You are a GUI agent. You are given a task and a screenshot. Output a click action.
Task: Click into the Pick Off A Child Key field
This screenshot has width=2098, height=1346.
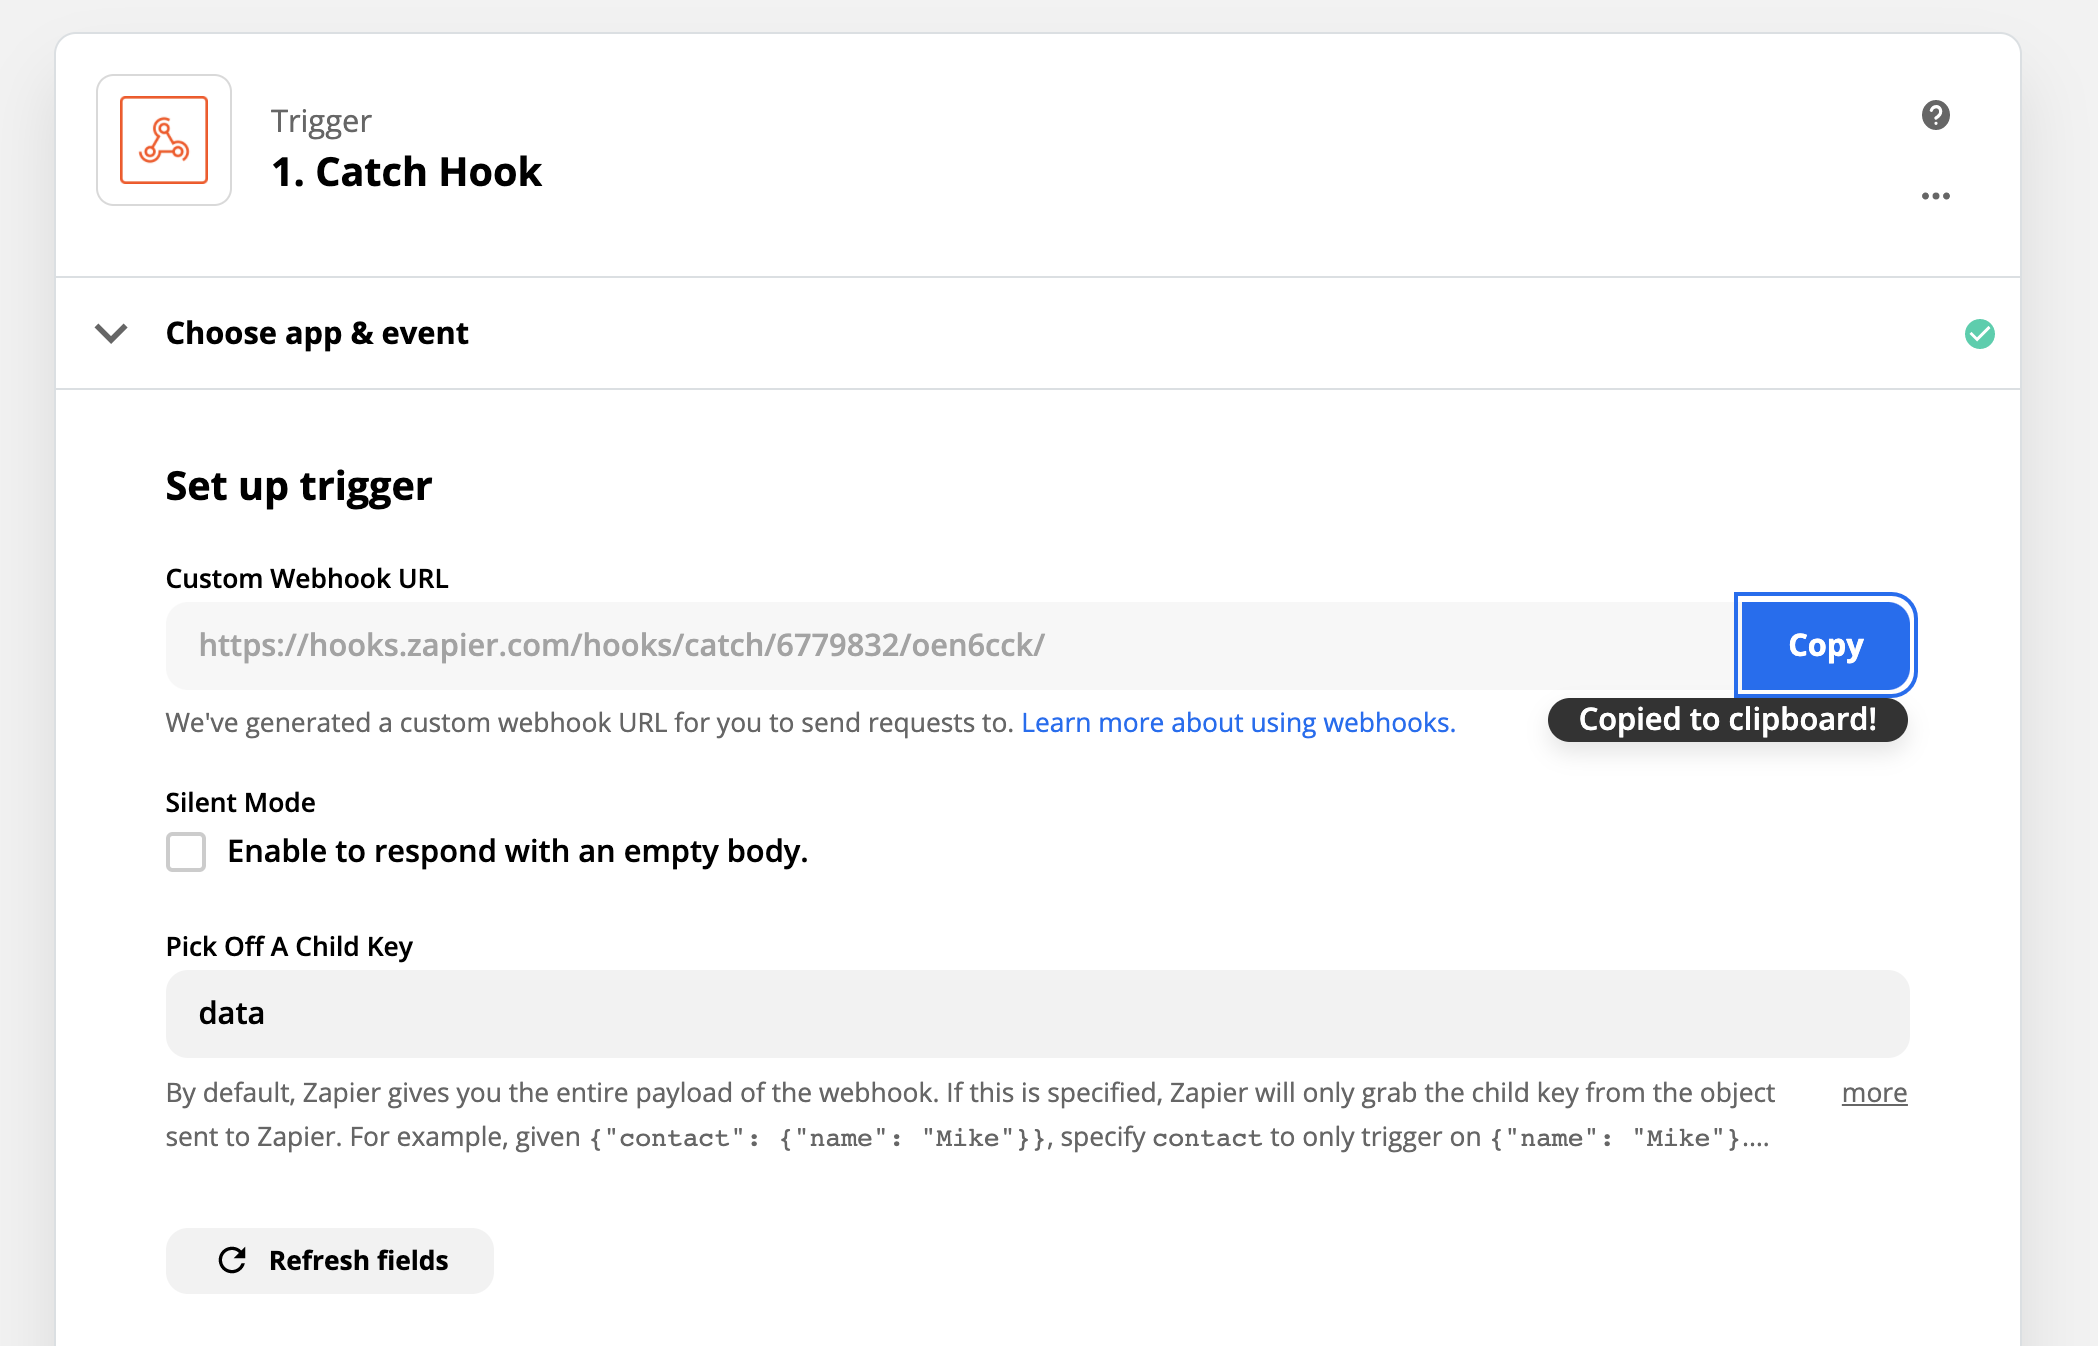tap(1037, 1013)
